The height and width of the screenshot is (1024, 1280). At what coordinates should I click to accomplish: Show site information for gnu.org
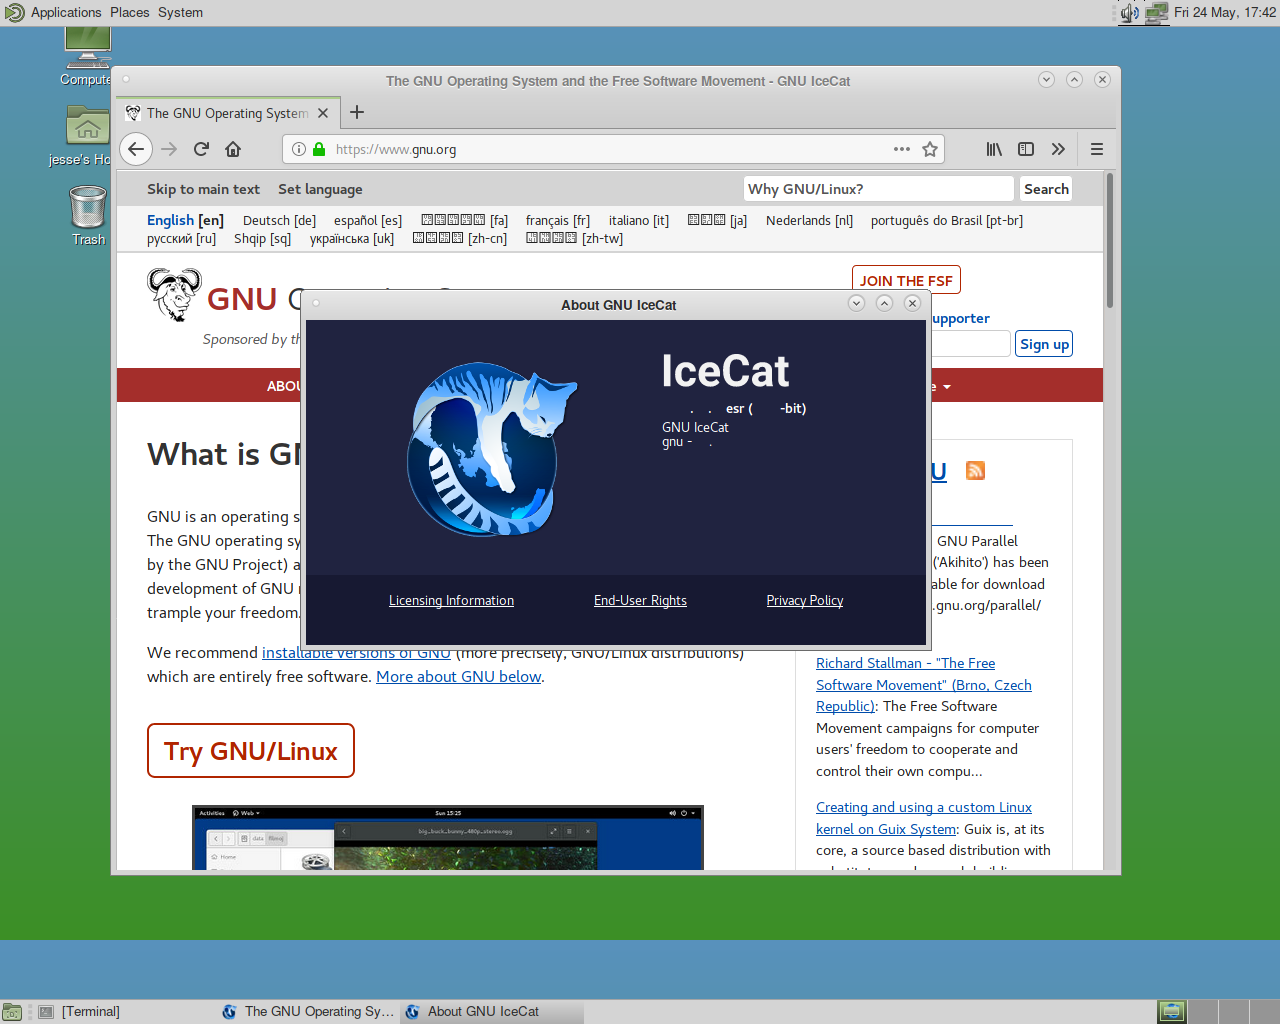(298, 149)
